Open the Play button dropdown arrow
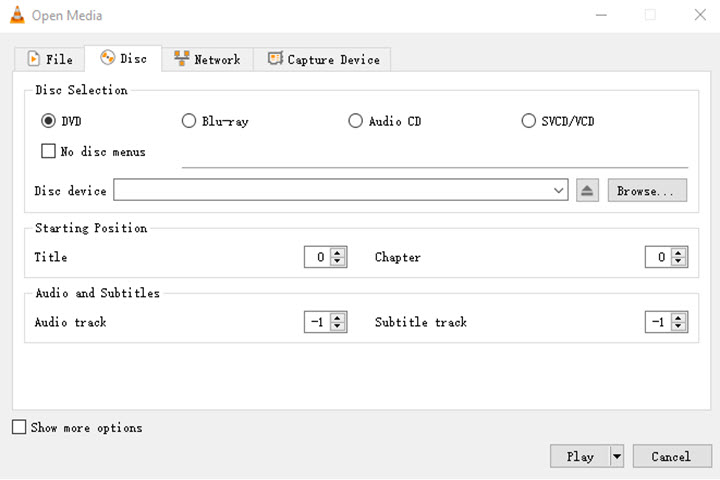 click(617, 456)
